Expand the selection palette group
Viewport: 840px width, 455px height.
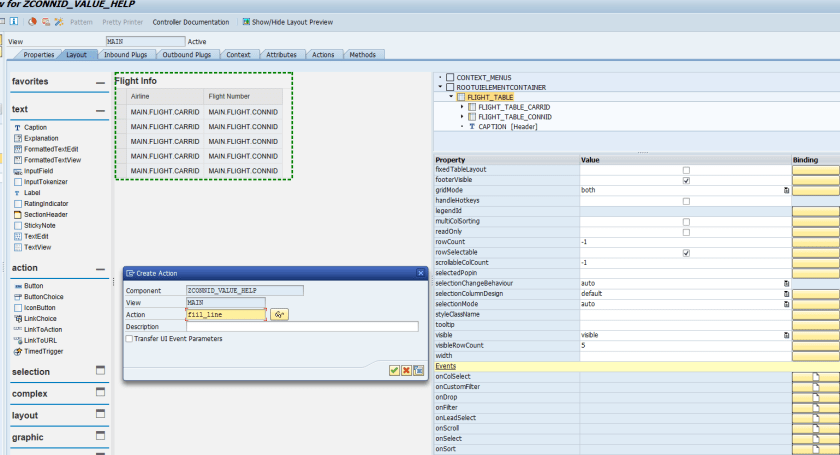tap(100, 371)
